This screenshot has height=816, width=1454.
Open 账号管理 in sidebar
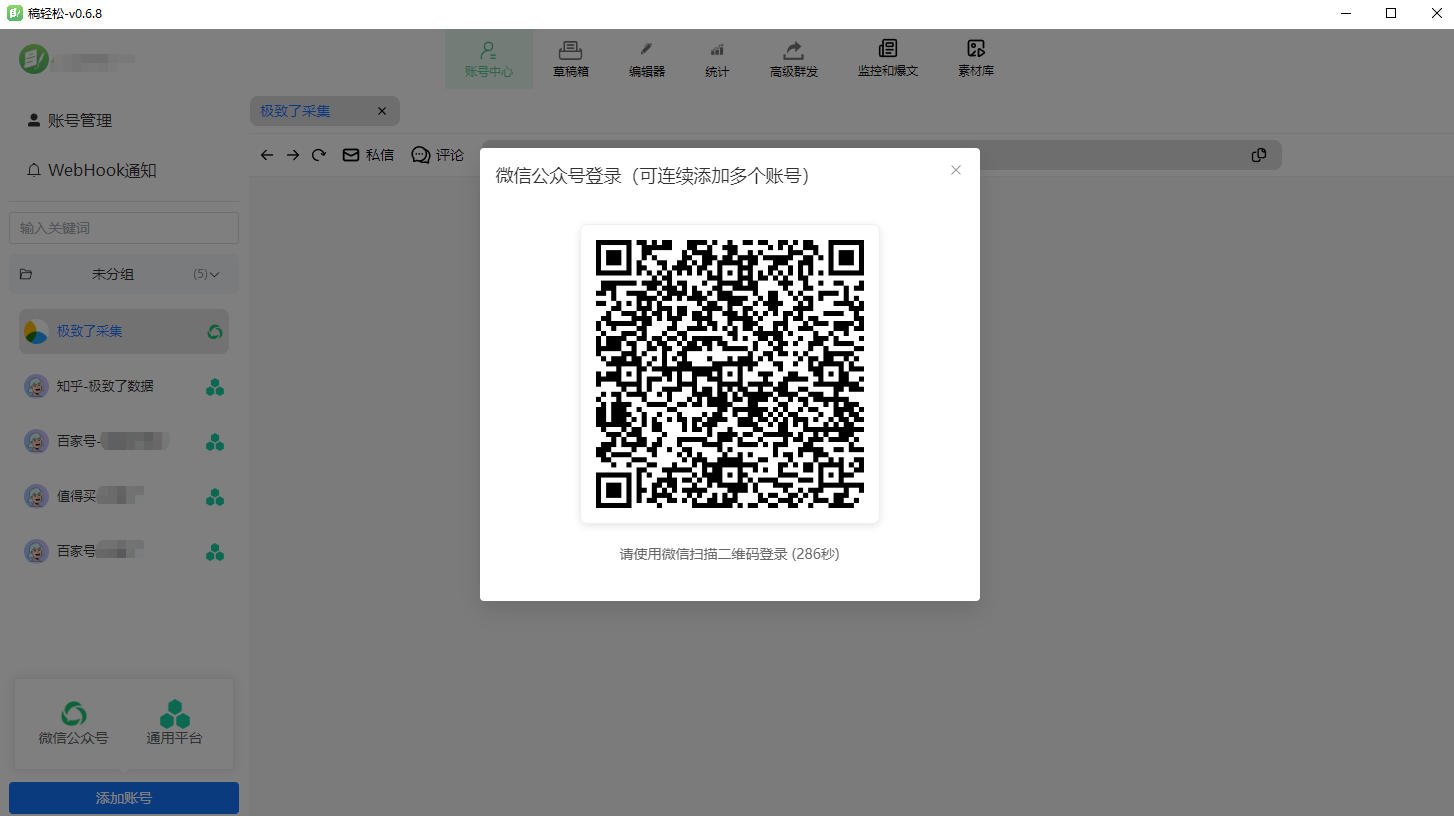click(70, 120)
